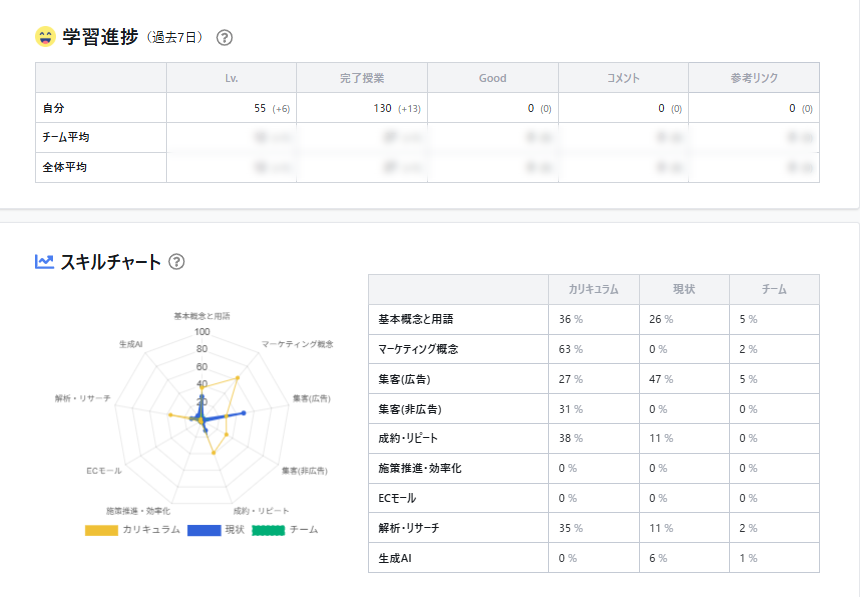Select the 完了授業 column header
Viewport: 860px width, 597px height.
[x=362, y=78]
